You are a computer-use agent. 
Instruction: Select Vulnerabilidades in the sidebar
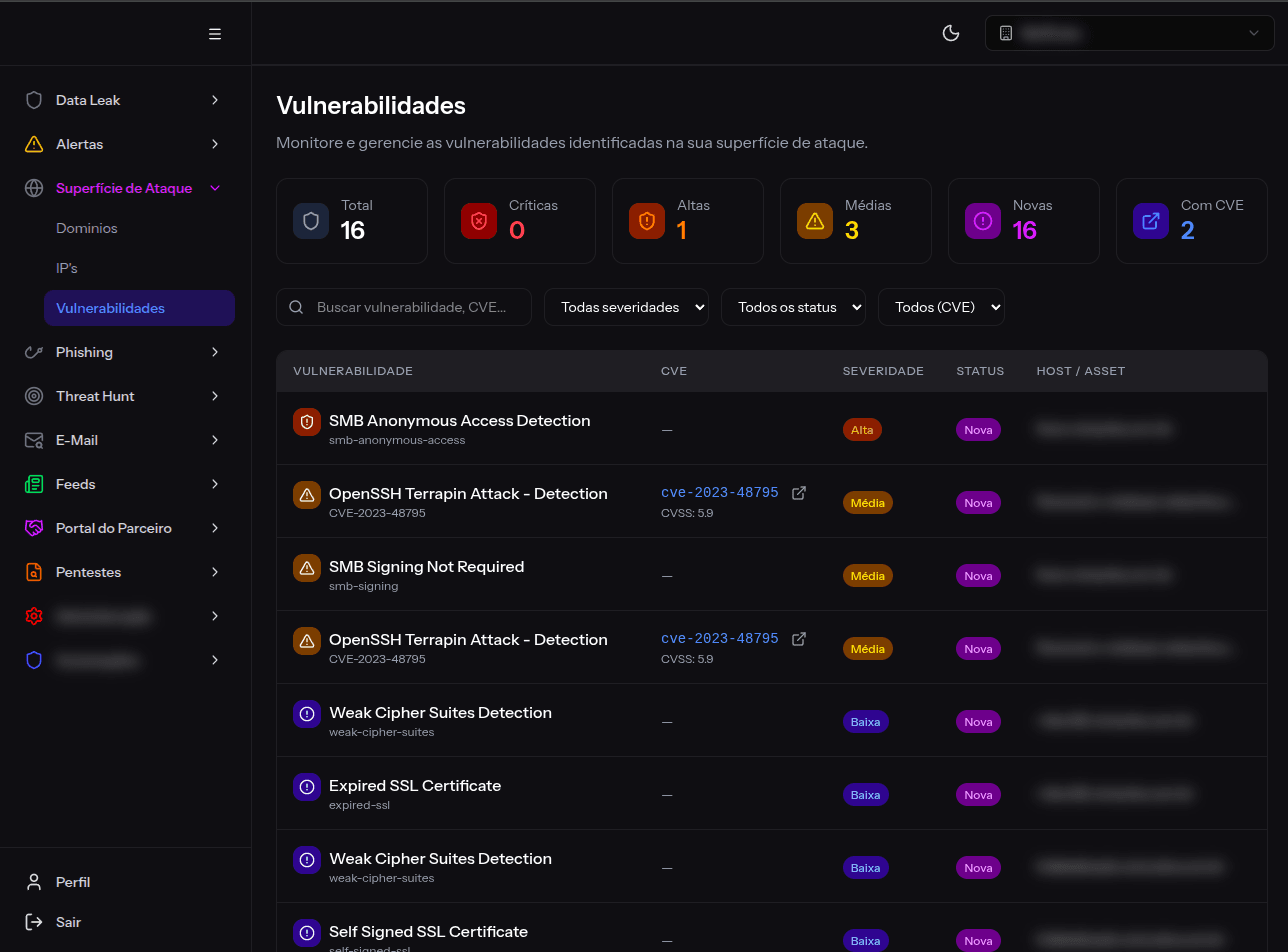[110, 308]
